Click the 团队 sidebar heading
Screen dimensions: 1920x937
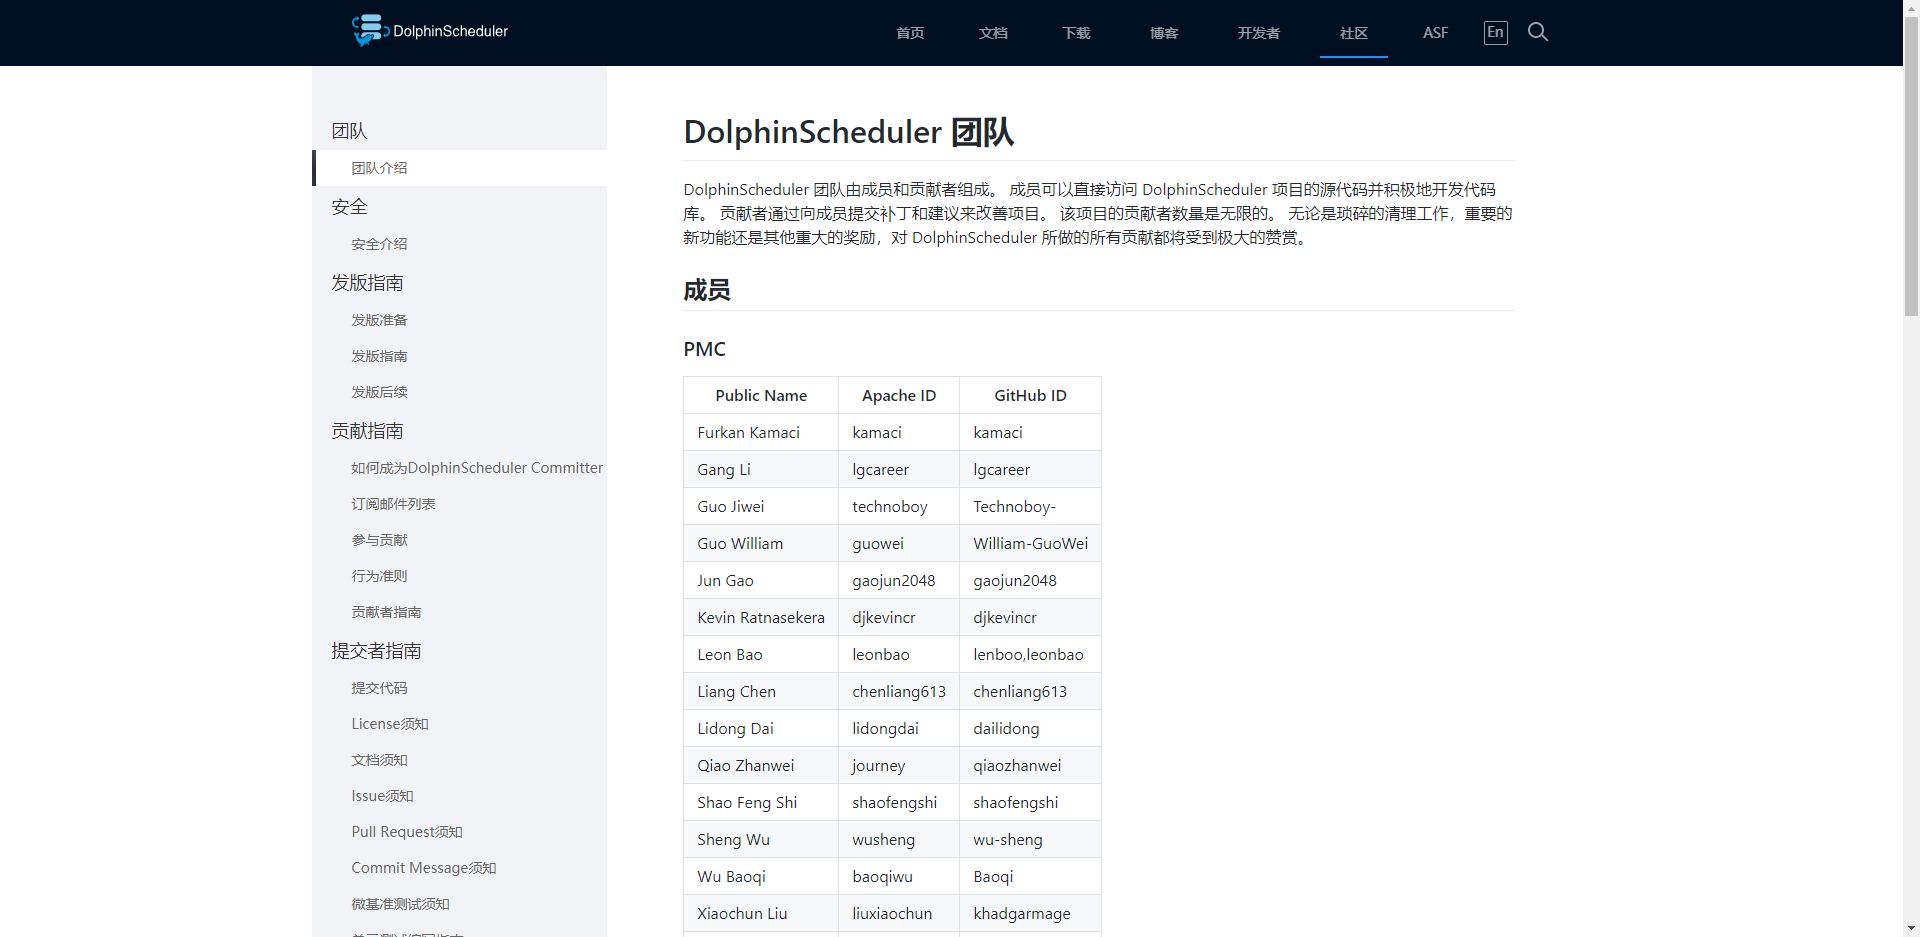[349, 131]
